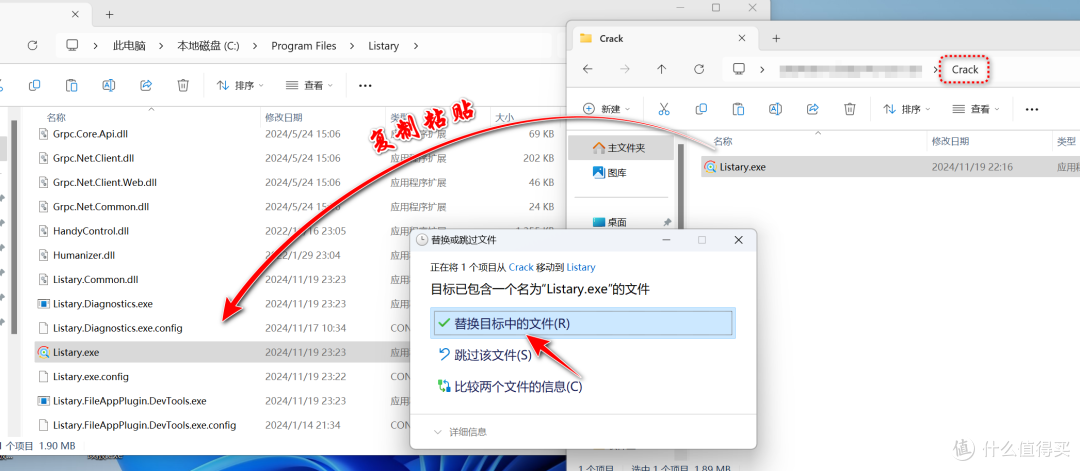Click 此电脑 in Listary address bar
Viewport: 1080px width, 471px height.
click(x=129, y=46)
